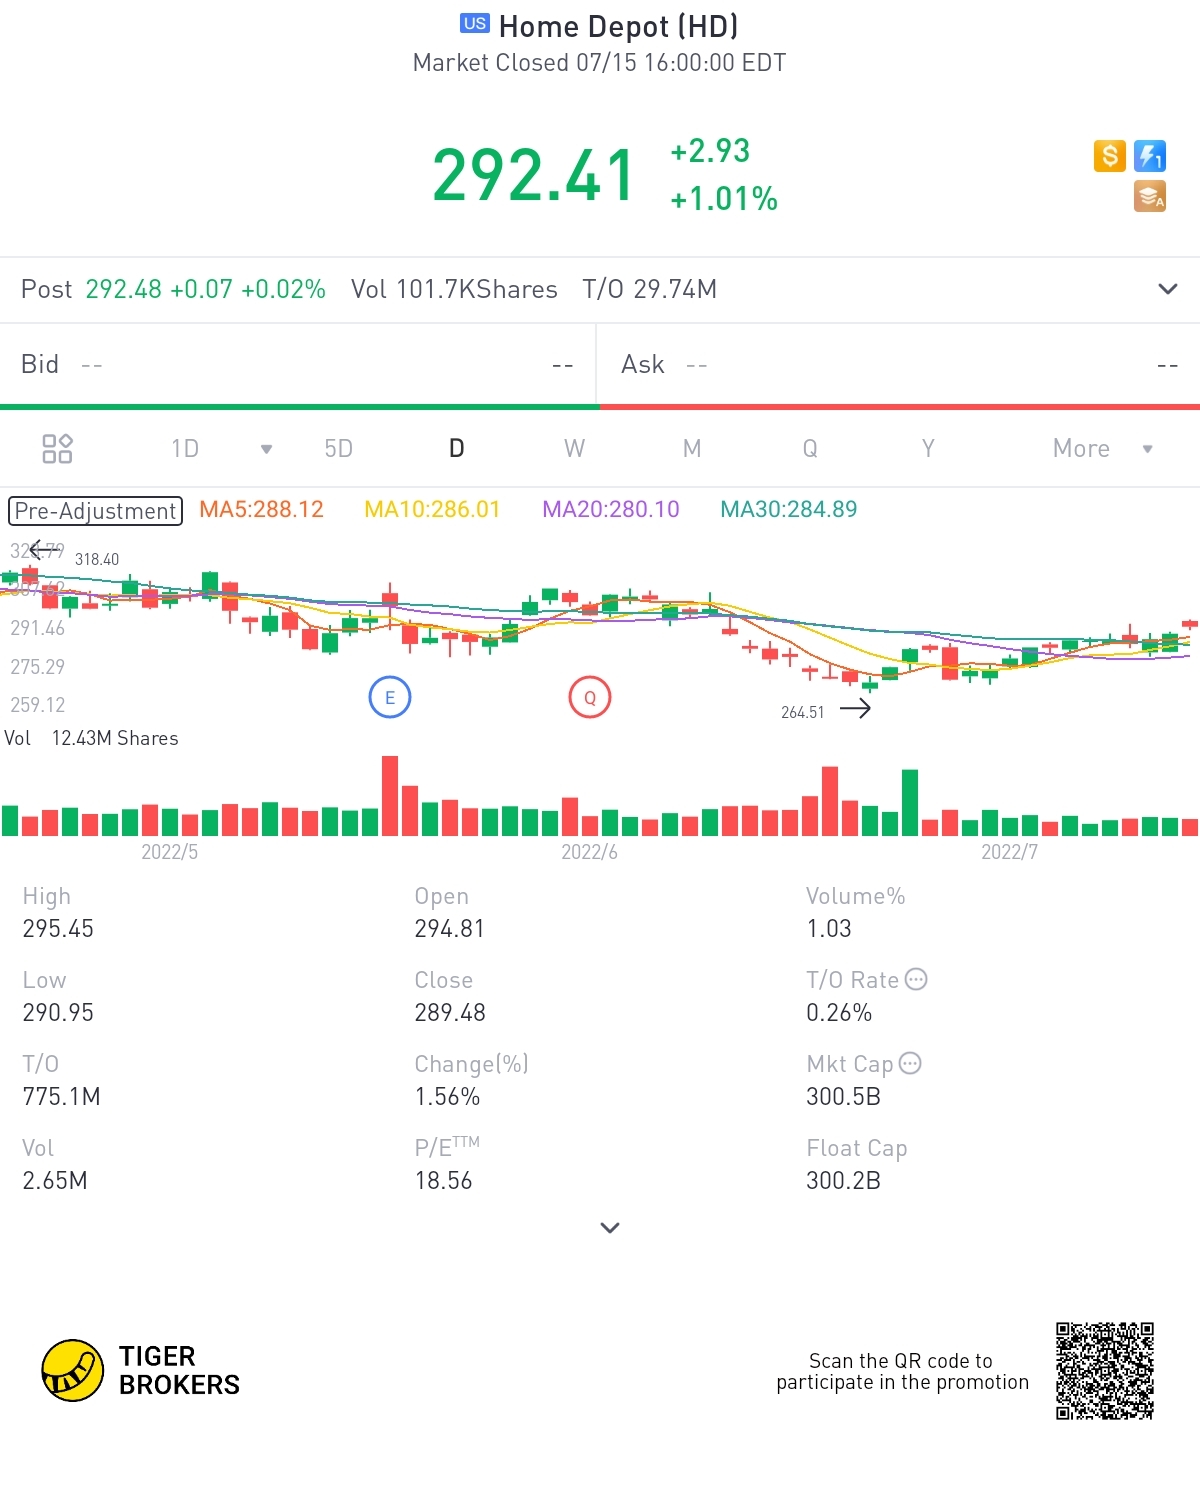Image resolution: width=1200 pixels, height=1486 pixels.
Task: Tap the MA30:284.89 indicator label
Action: [789, 509]
